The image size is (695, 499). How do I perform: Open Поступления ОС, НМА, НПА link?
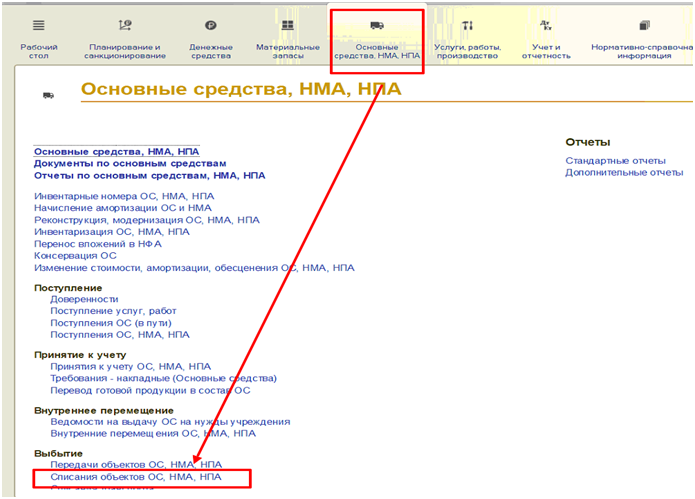120,335
